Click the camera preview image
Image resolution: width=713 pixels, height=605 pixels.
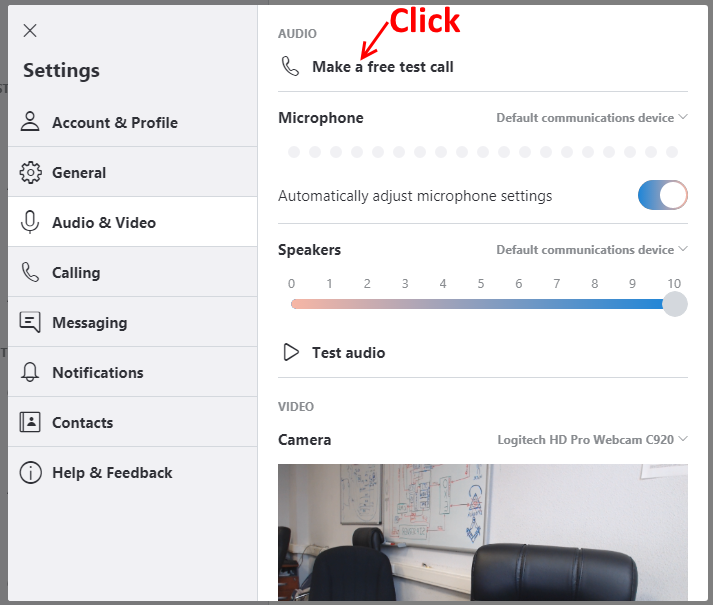pos(483,532)
